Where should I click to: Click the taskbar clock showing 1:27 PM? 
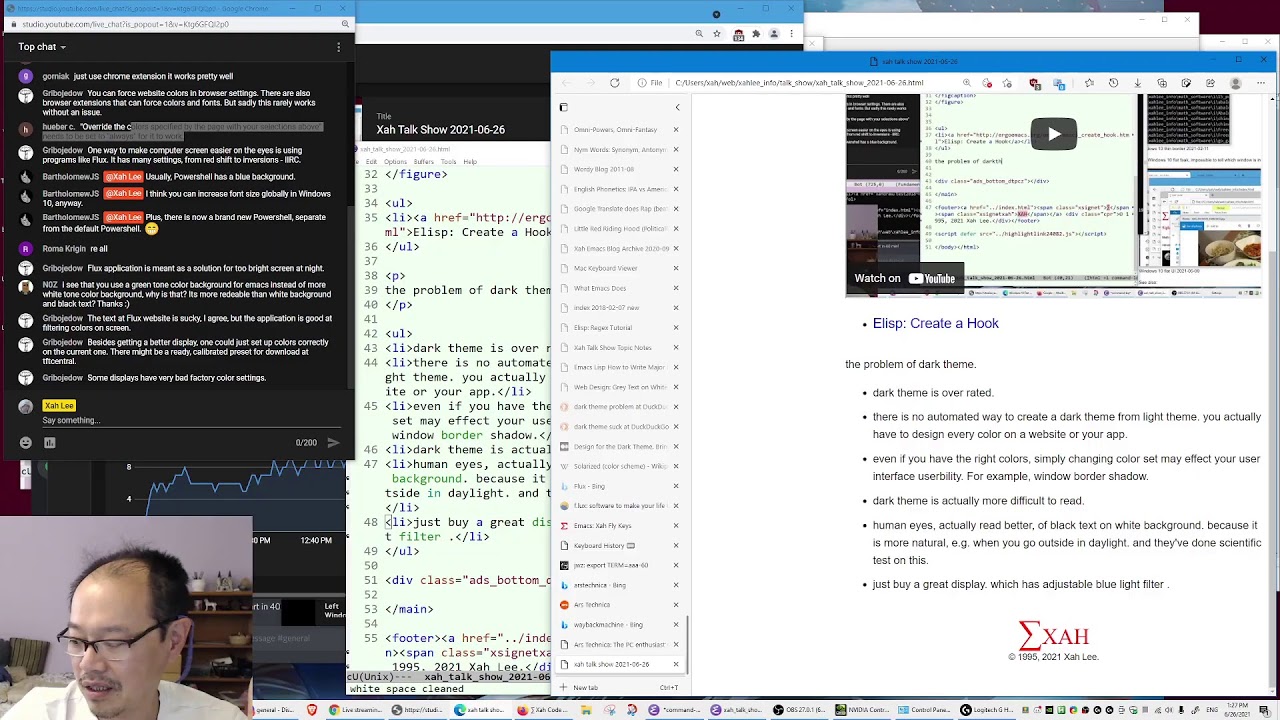[1237, 710]
